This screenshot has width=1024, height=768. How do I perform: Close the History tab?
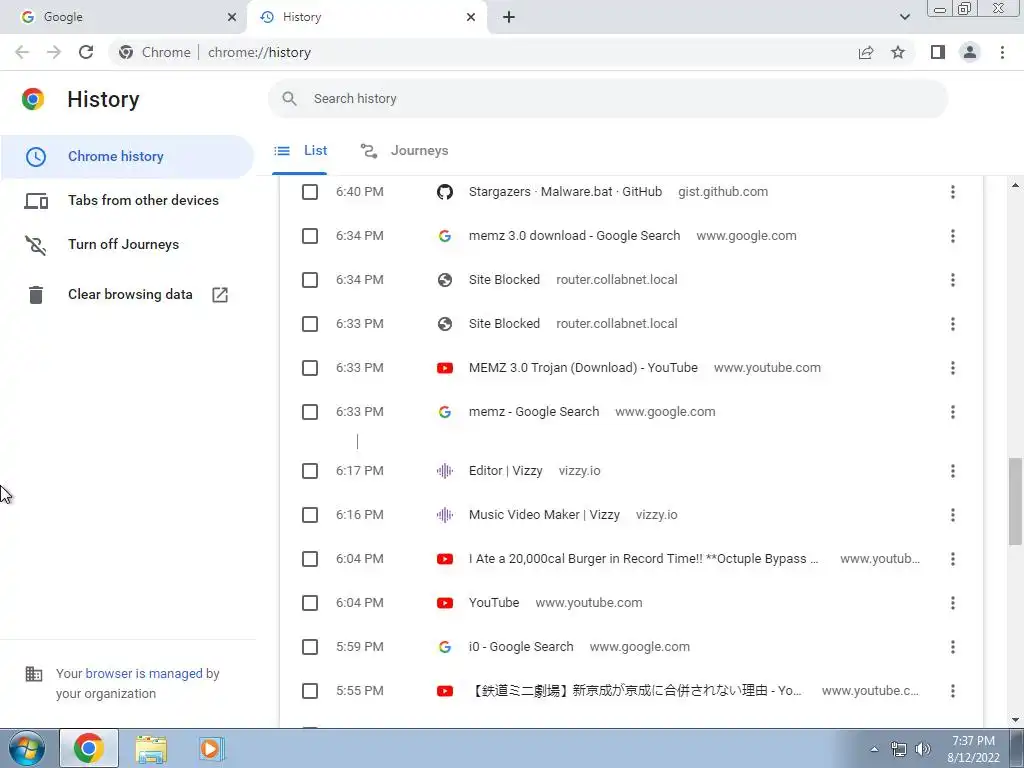tap(471, 17)
